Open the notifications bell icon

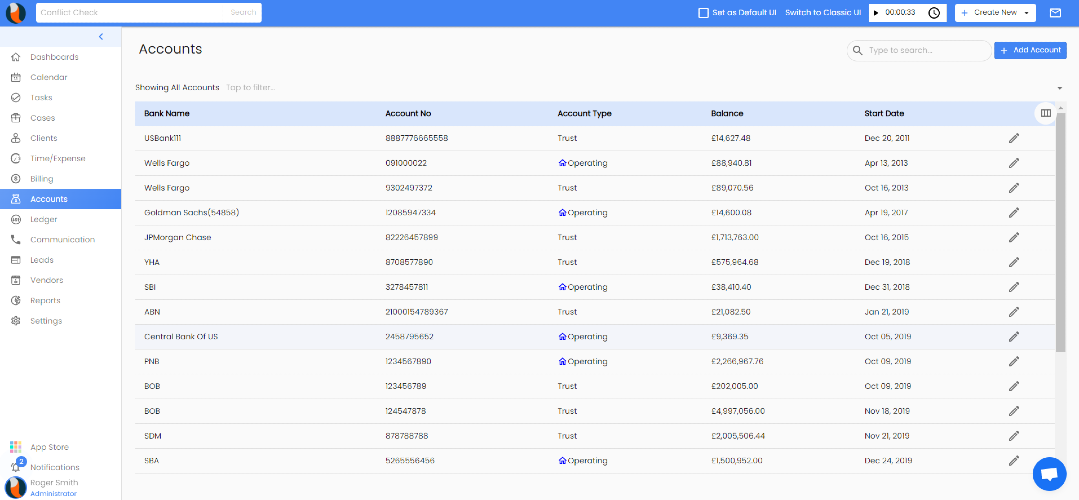[16, 467]
